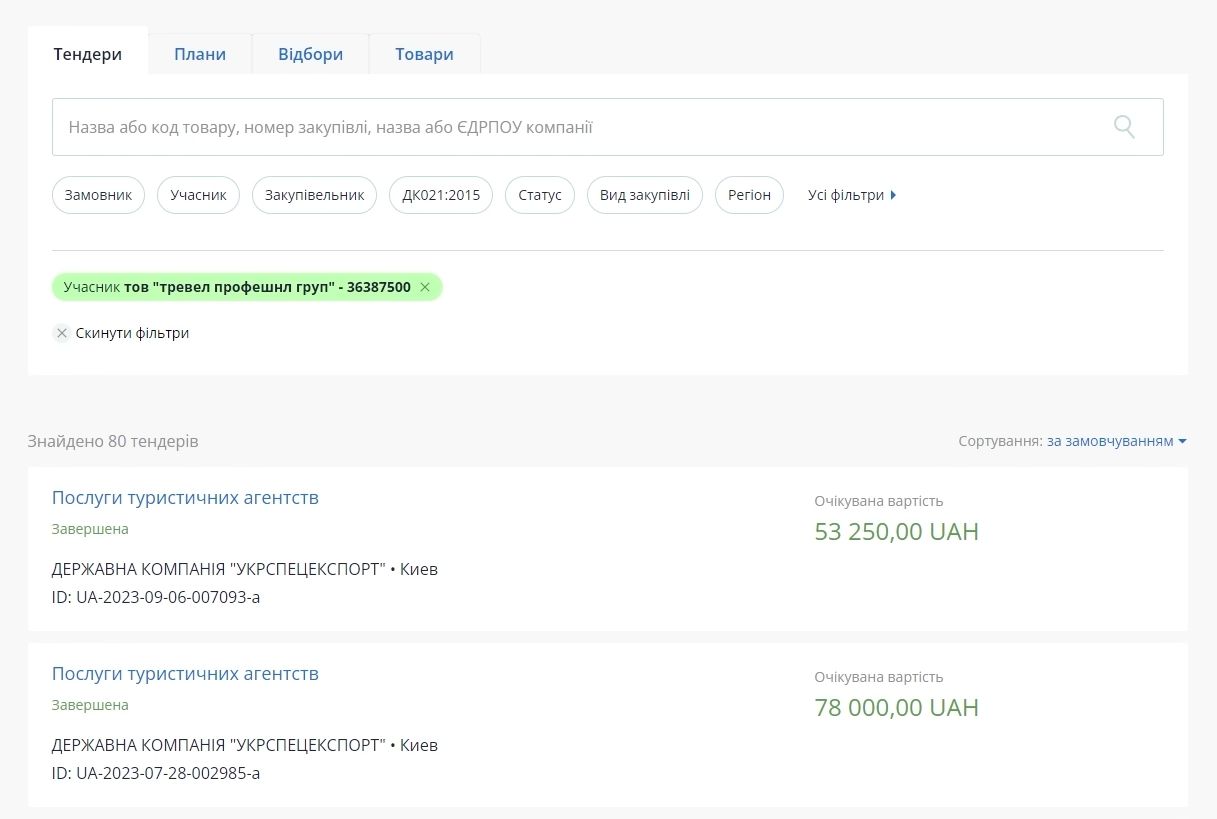Open the tender with ID UA-2023-07-28-002985-a
The height and width of the screenshot is (819, 1217).
185,674
